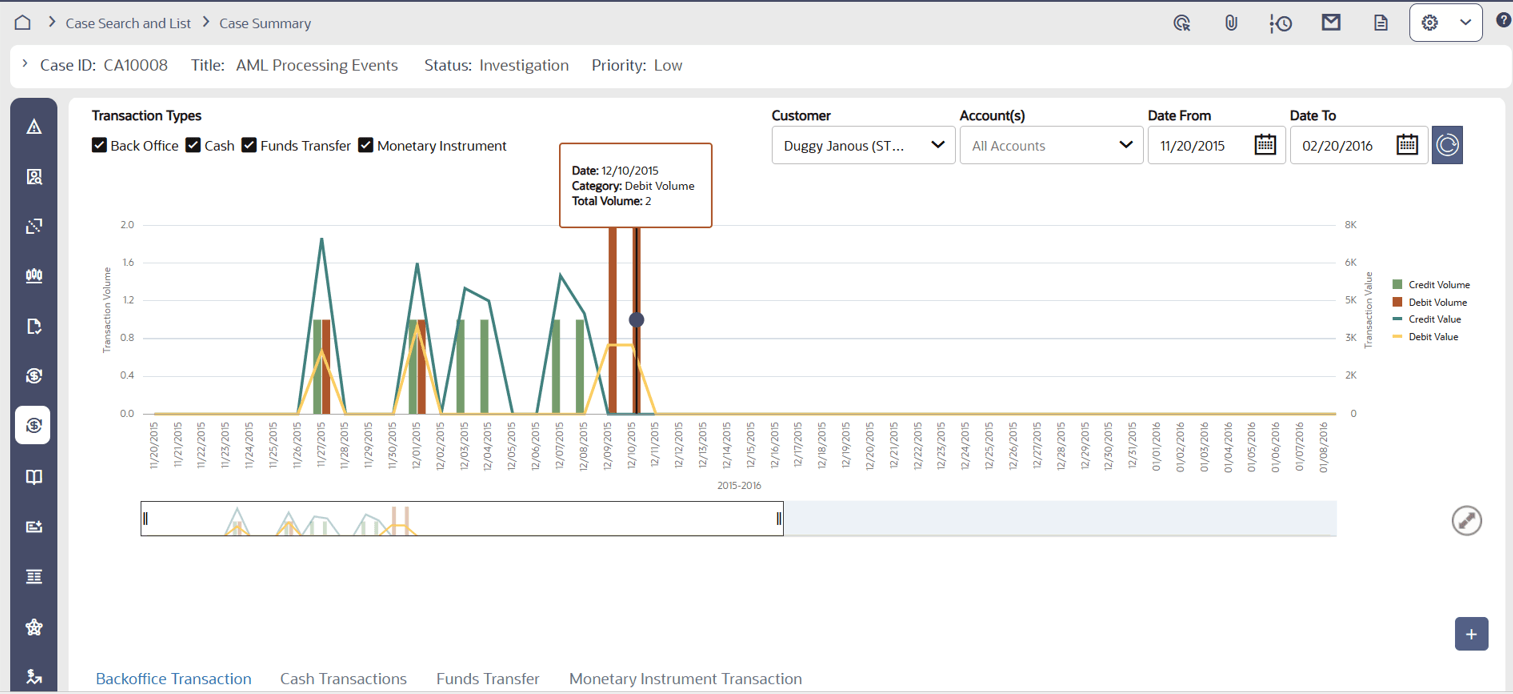Open the settings gear dropdown chevron
Screen dimensions: 1513x694
(x=1464, y=21)
